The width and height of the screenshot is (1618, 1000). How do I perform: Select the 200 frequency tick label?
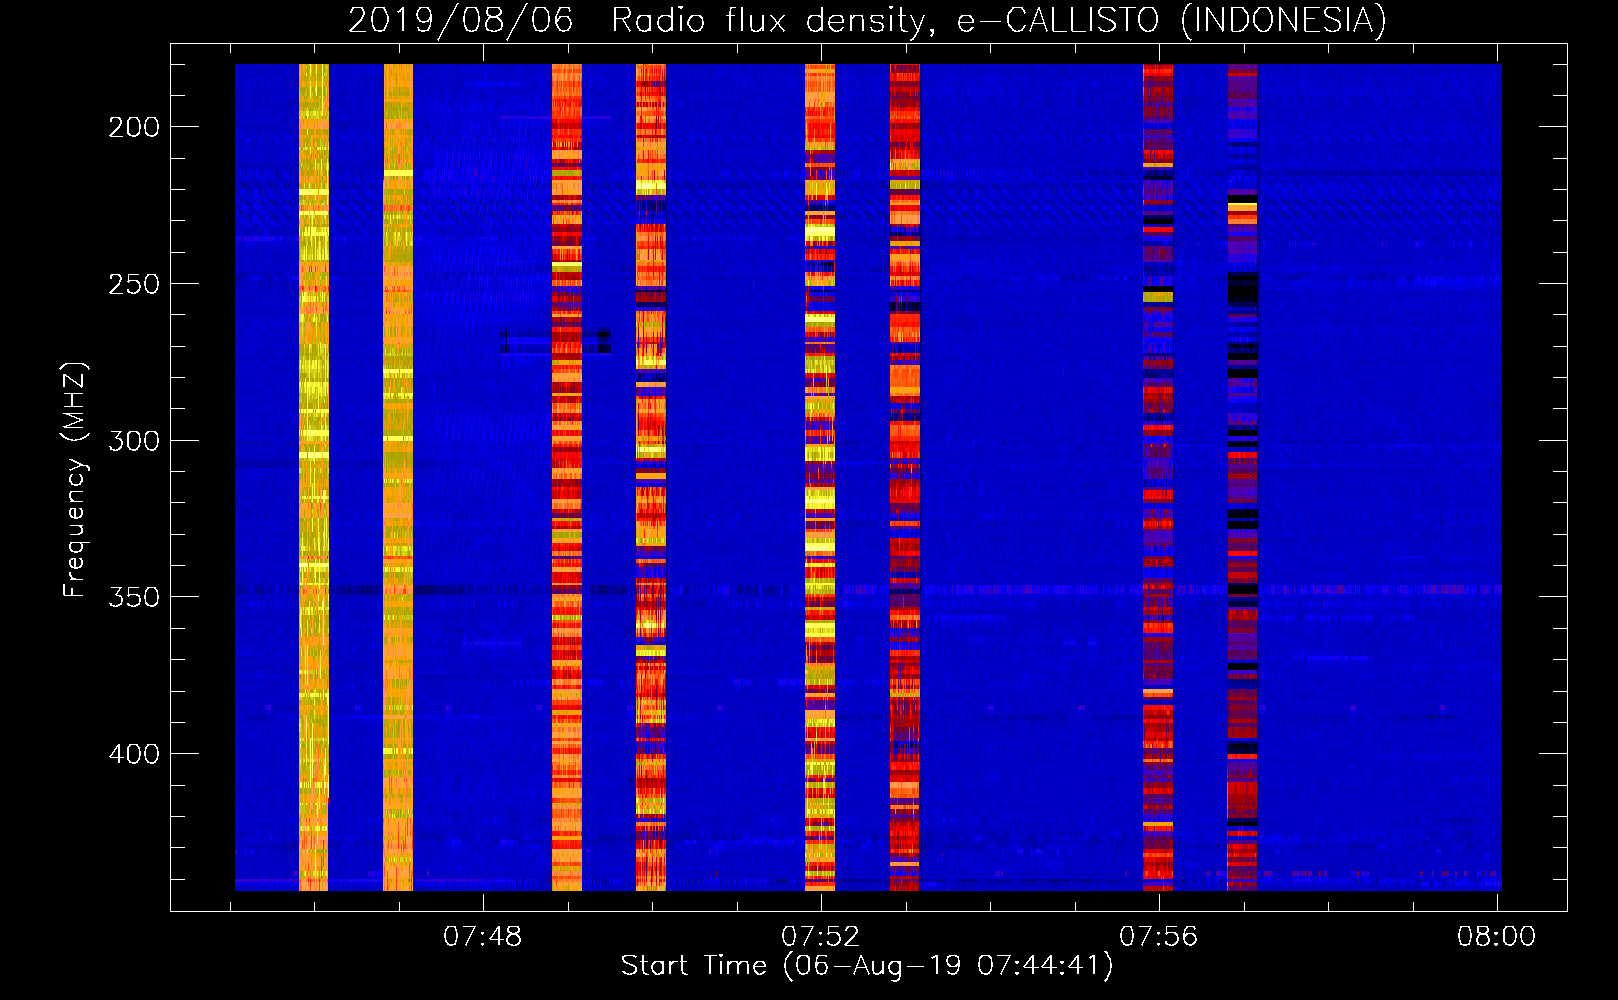pyautogui.click(x=134, y=127)
